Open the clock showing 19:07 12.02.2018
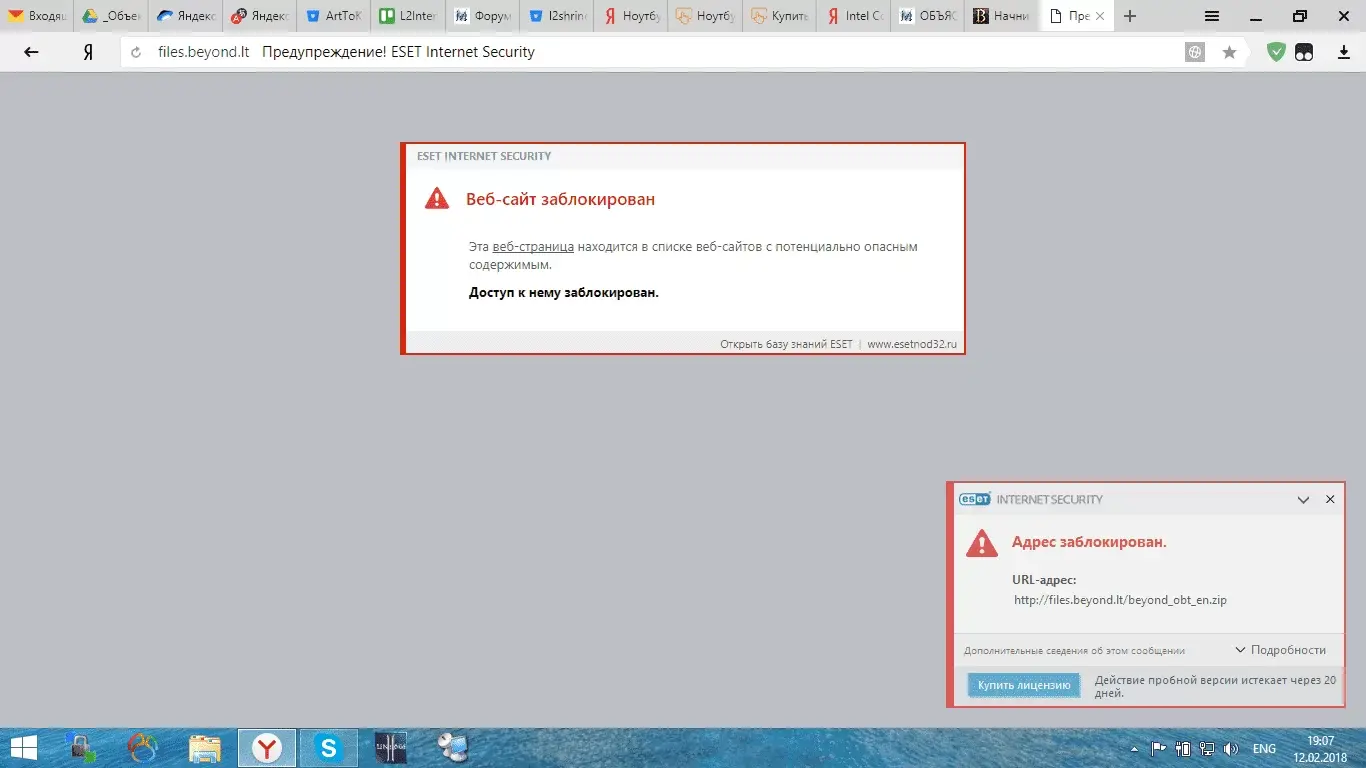This screenshot has width=1366, height=768. 1321,748
